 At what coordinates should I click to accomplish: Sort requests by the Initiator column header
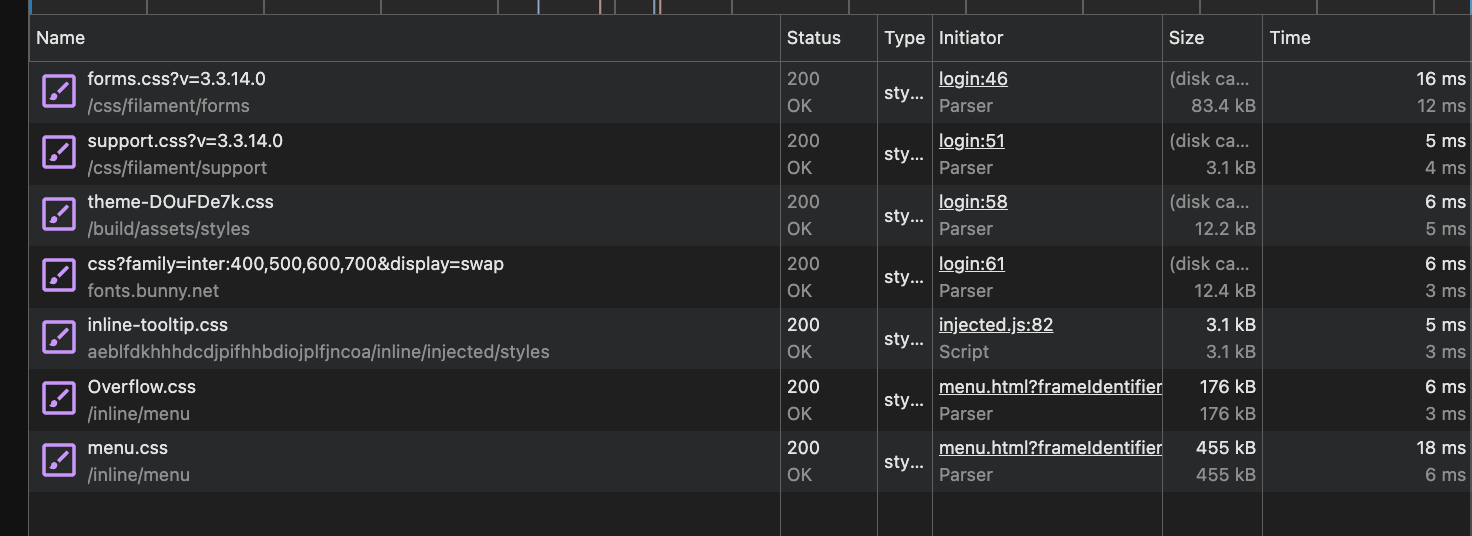pos(971,38)
